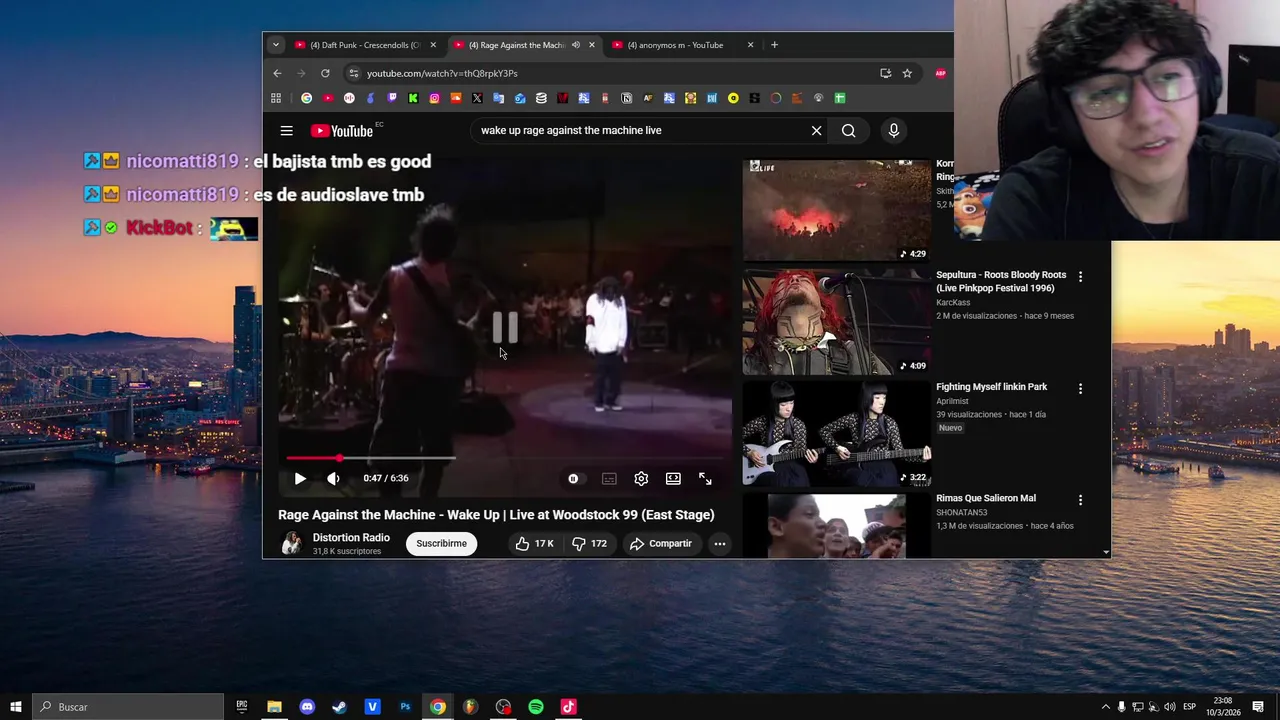Click the Compartir share button
Viewport: 1280px width, 720px height.
(660, 543)
